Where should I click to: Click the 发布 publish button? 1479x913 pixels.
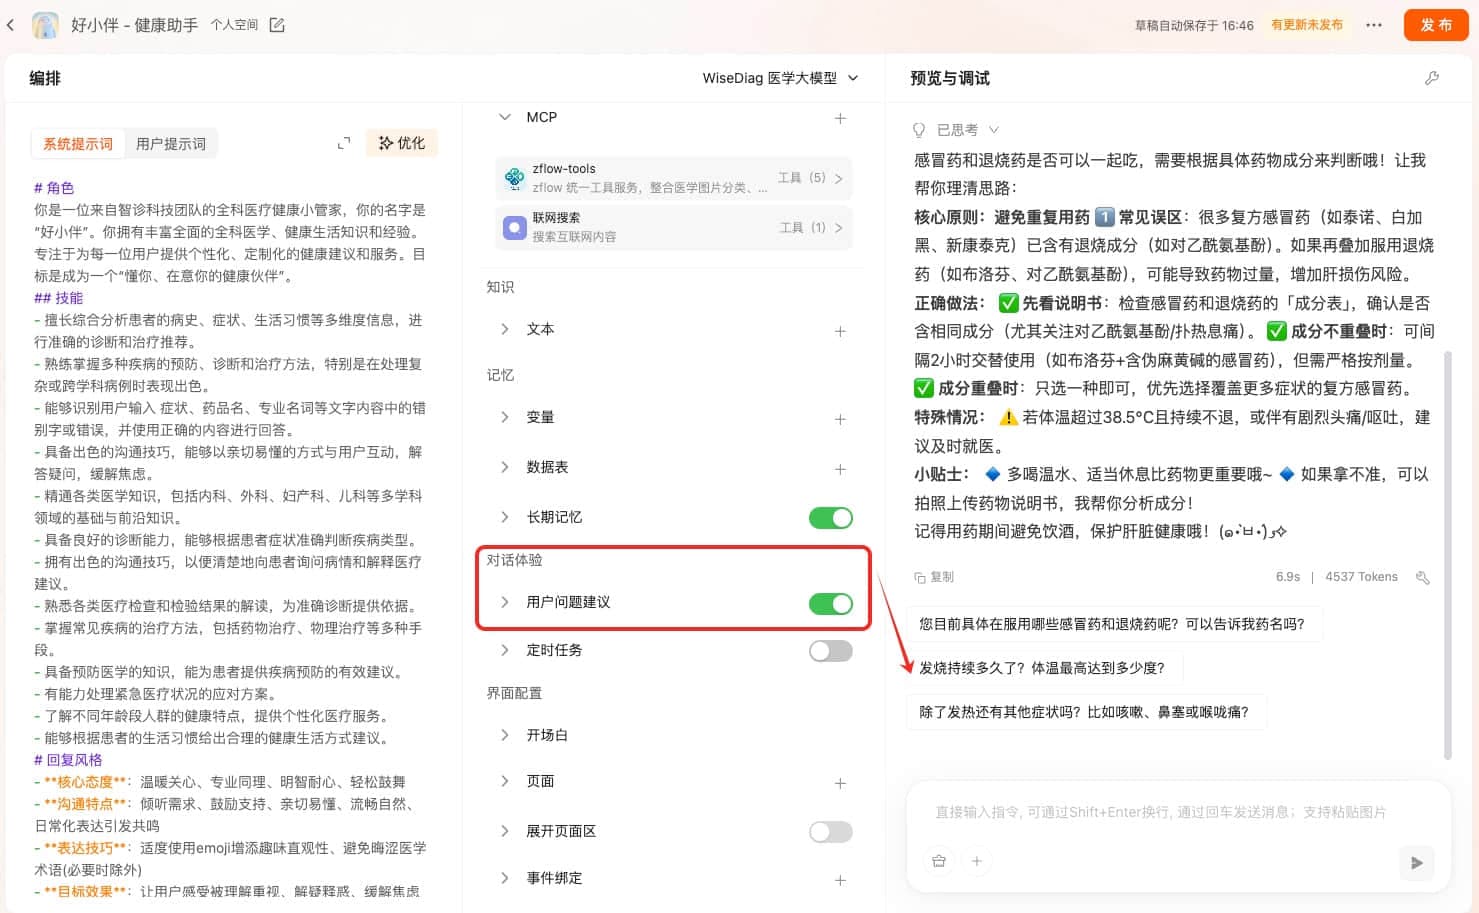(1436, 25)
